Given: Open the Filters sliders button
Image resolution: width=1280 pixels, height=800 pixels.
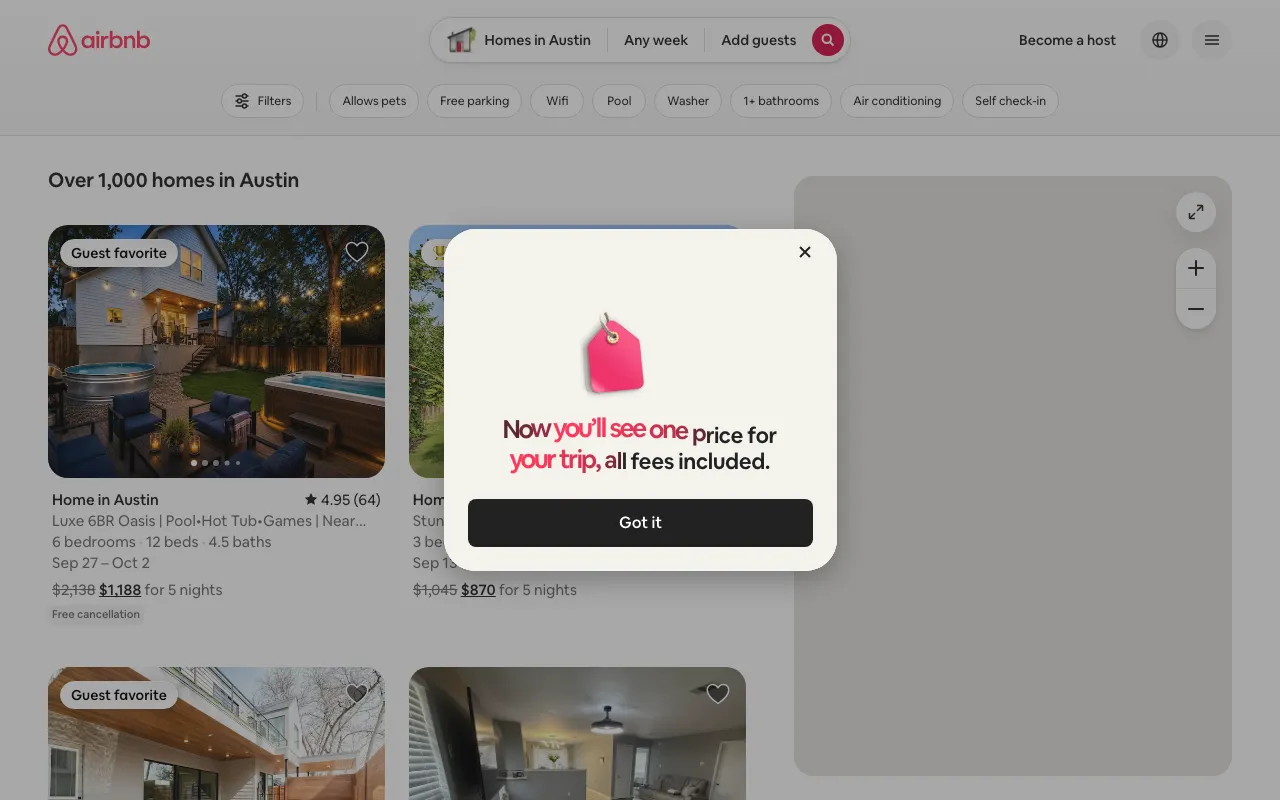Looking at the screenshot, I should 262,101.
